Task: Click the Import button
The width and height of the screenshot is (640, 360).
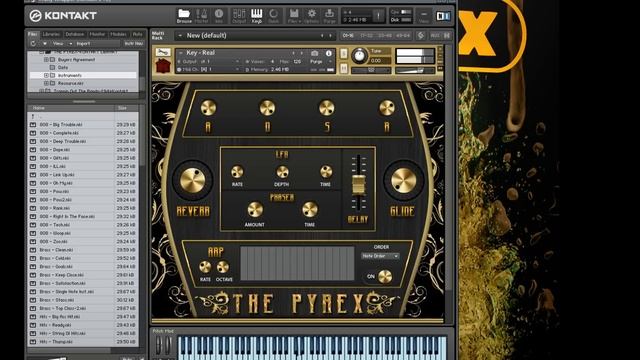Action: tap(83, 43)
